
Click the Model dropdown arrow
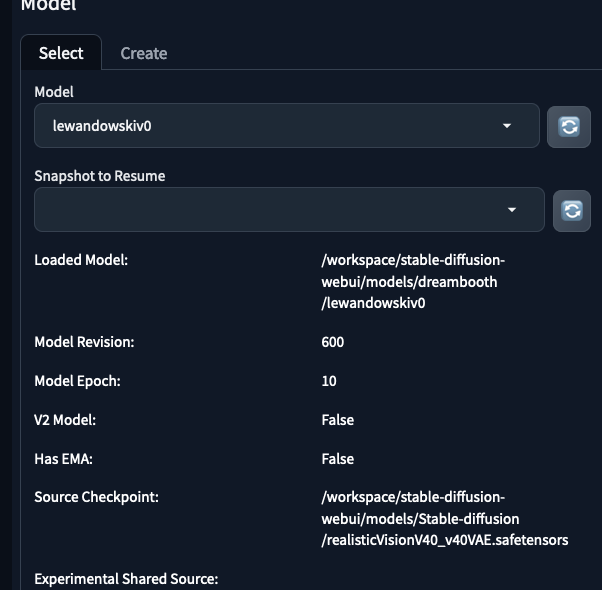(507, 126)
